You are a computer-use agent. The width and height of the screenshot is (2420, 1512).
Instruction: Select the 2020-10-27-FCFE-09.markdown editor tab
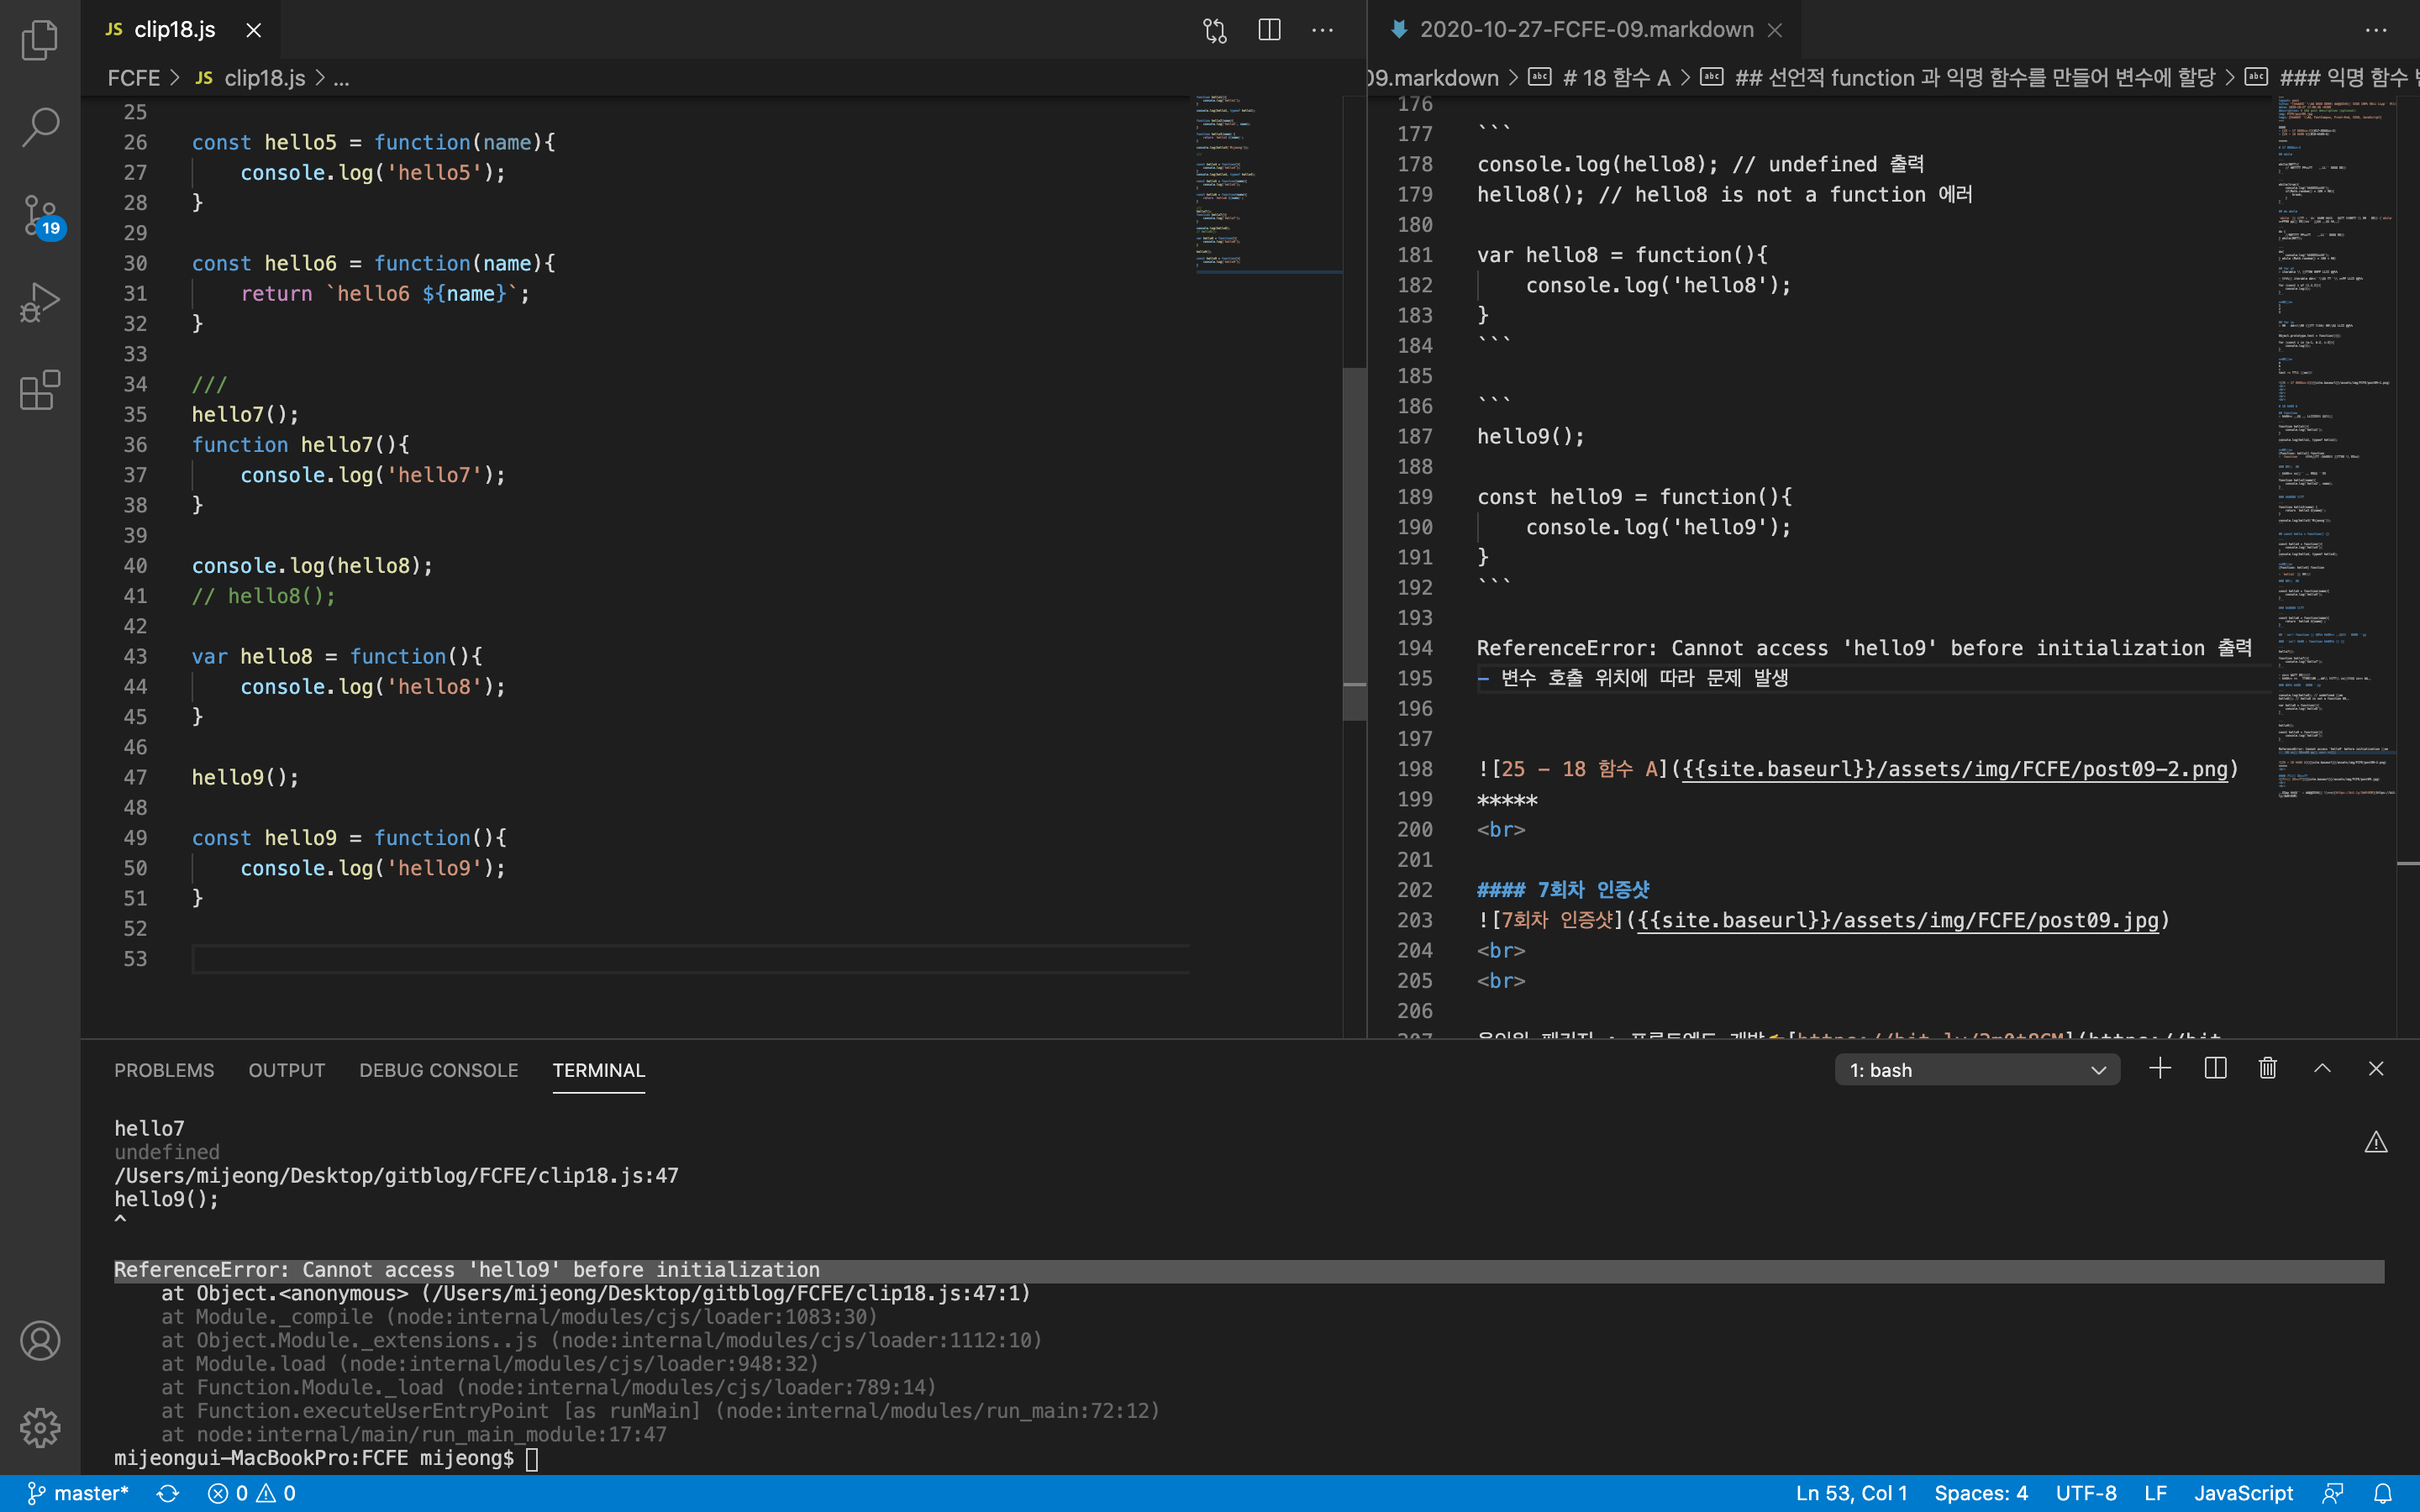pyautogui.click(x=1586, y=30)
